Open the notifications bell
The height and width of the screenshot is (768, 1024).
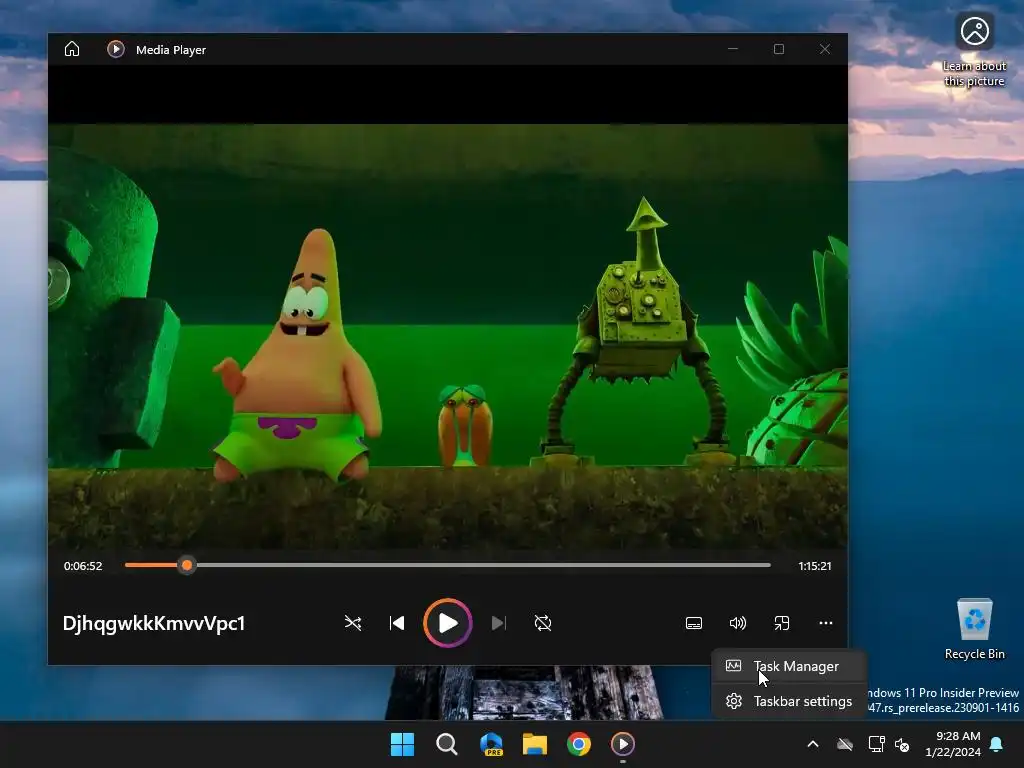tap(997, 744)
